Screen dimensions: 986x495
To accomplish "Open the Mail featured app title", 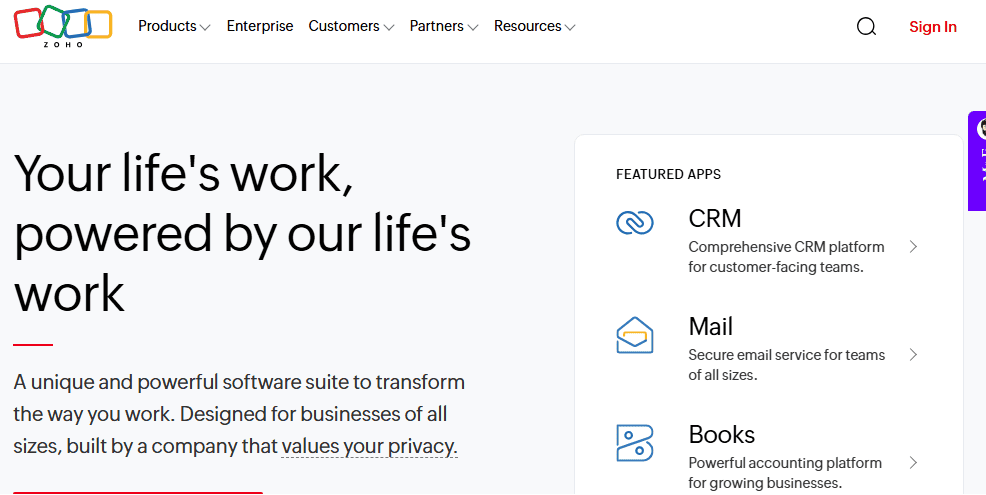I will tap(711, 326).
